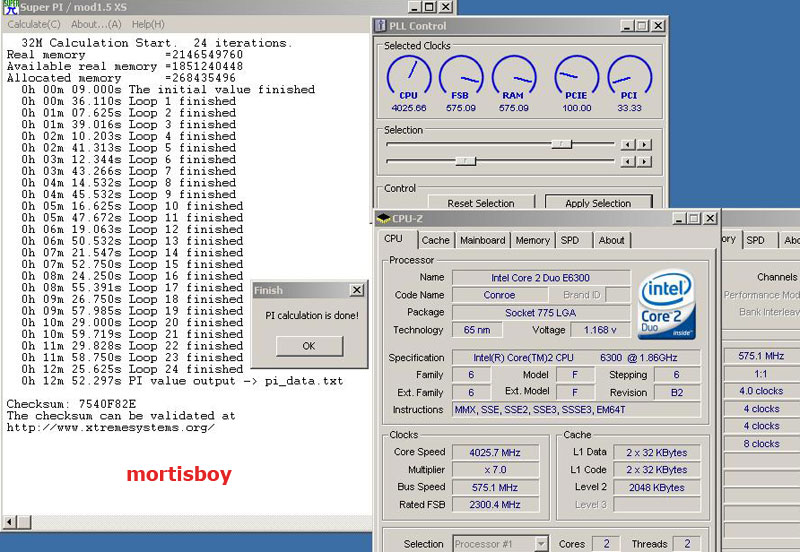Click the Reset Selection button
The height and width of the screenshot is (552, 800).
[481, 203]
